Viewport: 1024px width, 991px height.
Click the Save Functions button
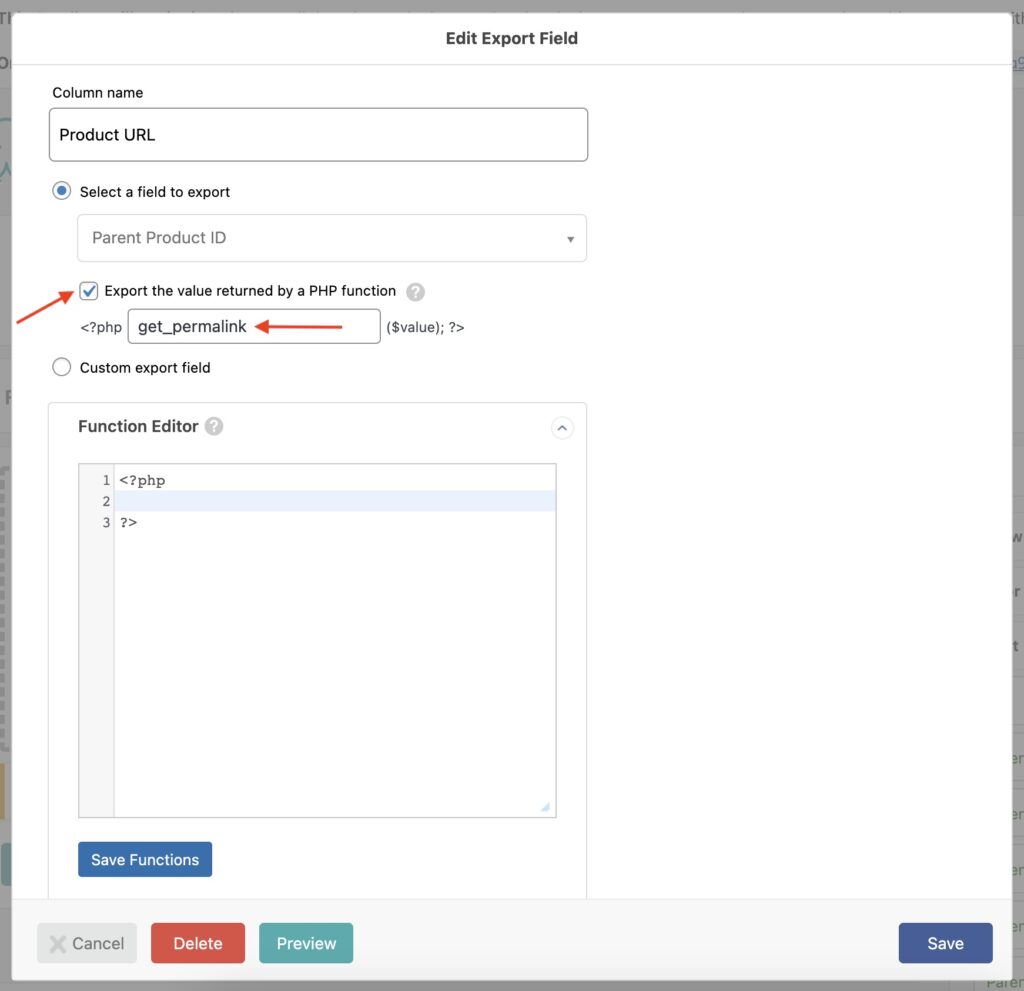coord(144,859)
